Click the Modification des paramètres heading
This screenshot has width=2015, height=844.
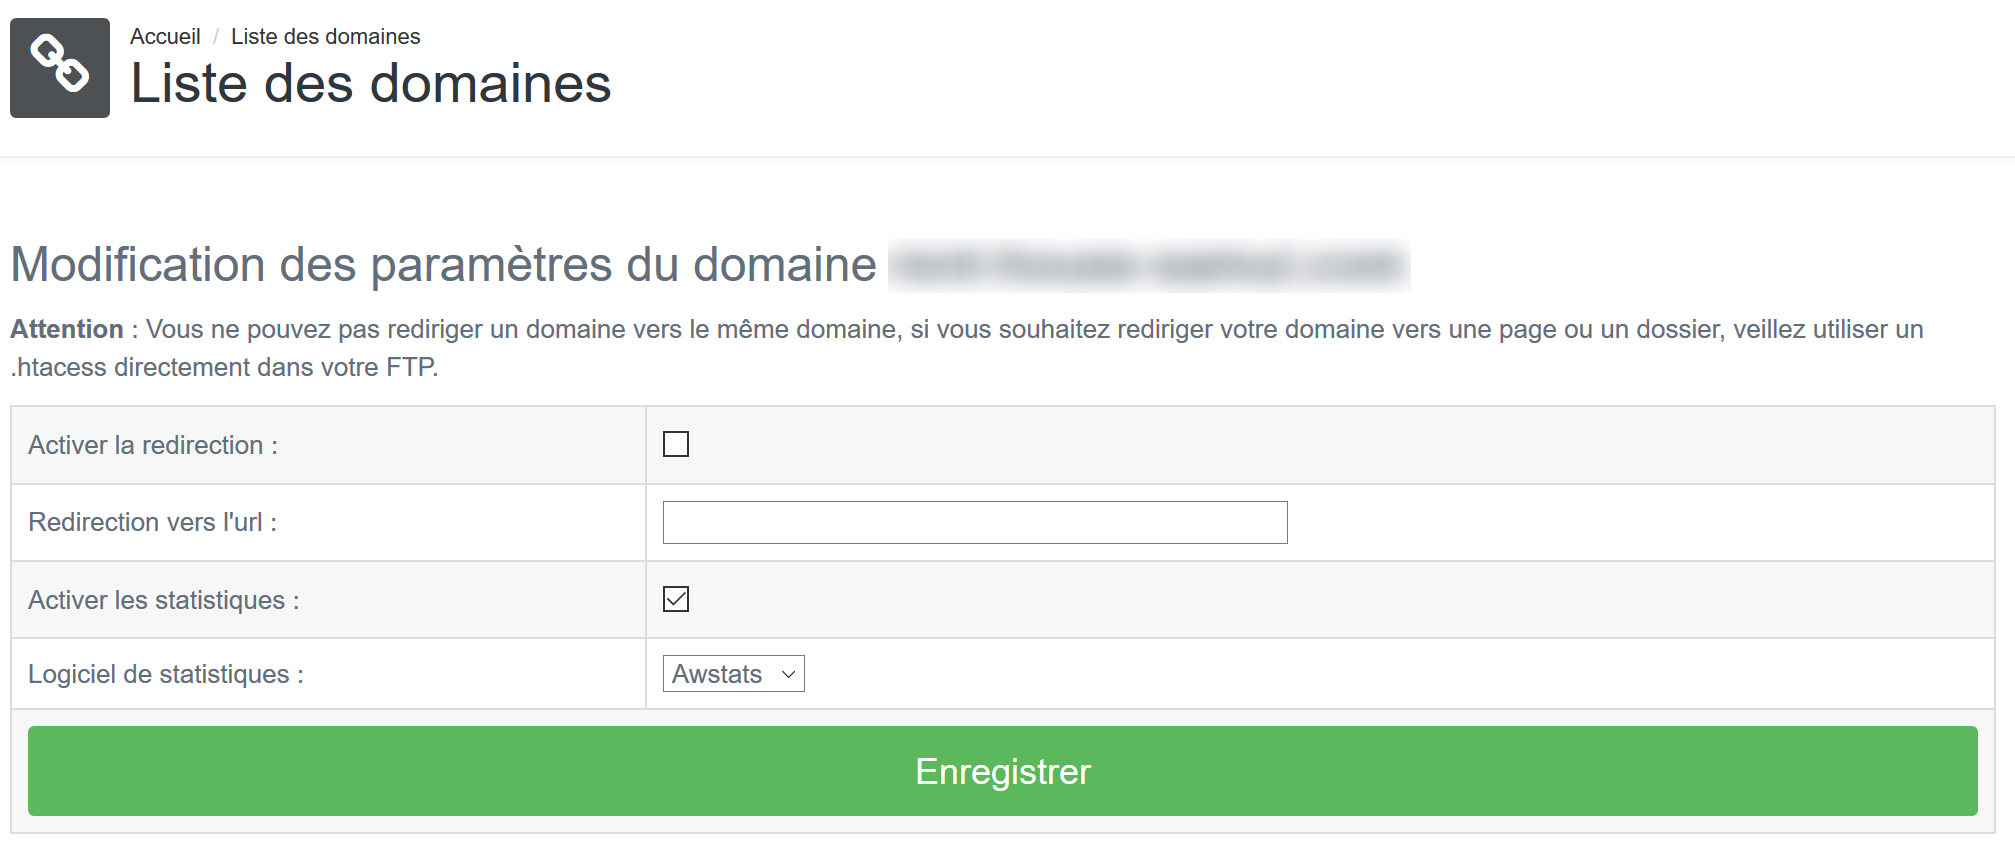click(443, 265)
